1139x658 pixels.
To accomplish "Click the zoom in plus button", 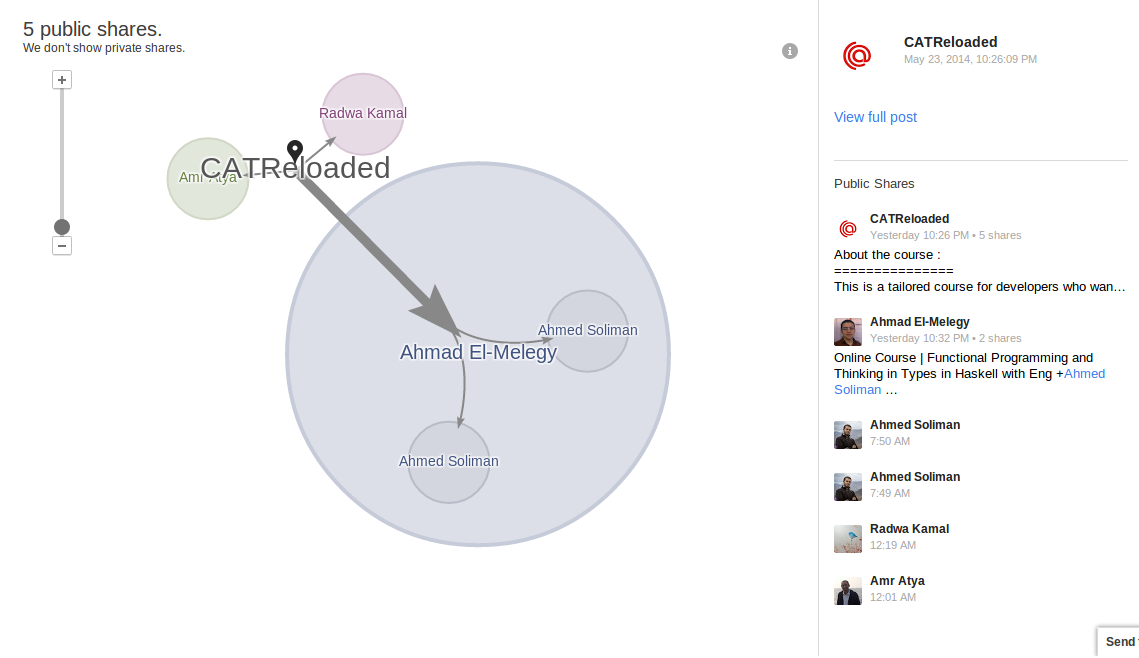I will pyautogui.click(x=62, y=80).
